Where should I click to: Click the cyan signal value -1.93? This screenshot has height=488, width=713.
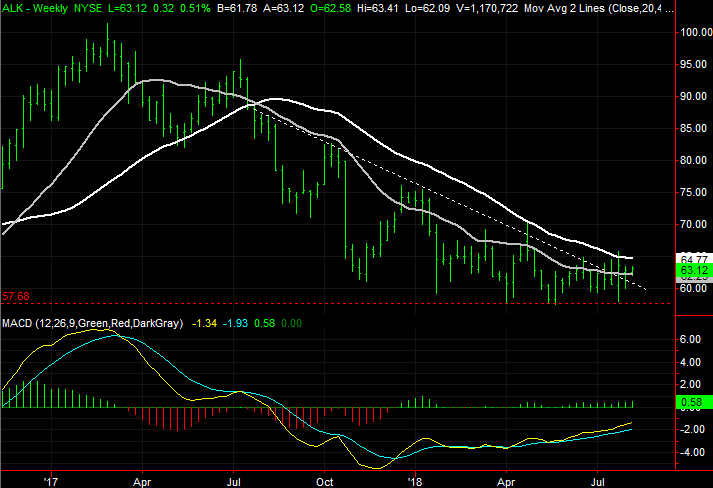pos(236,323)
